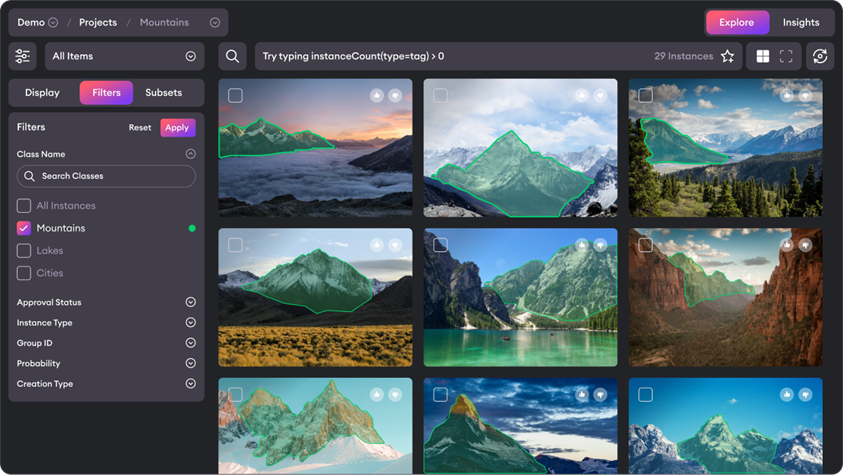Open the filter settings sliders icon
Viewport: 843px width, 475px height.
coord(23,57)
